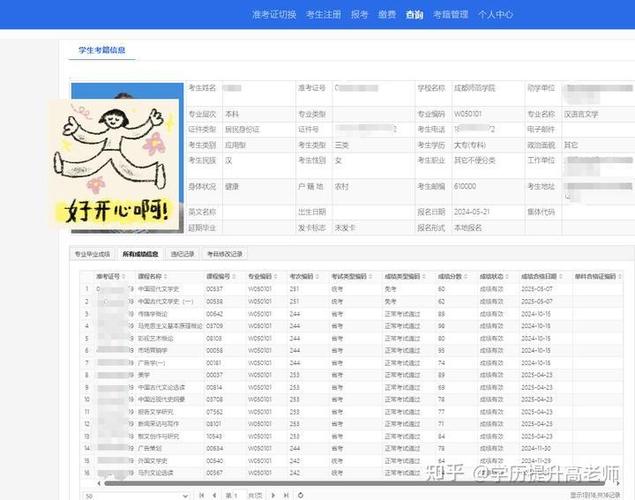Screen dimensions: 635x500
Task: Refresh the score table
Action: coord(300,495)
